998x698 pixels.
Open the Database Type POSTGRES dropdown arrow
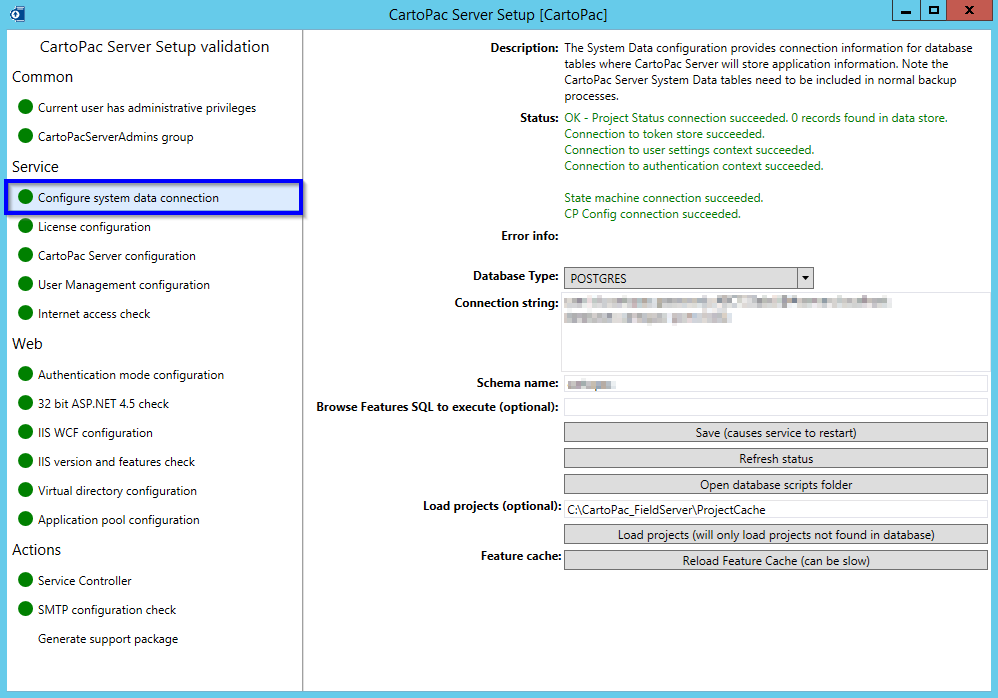click(x=805, y=278)
